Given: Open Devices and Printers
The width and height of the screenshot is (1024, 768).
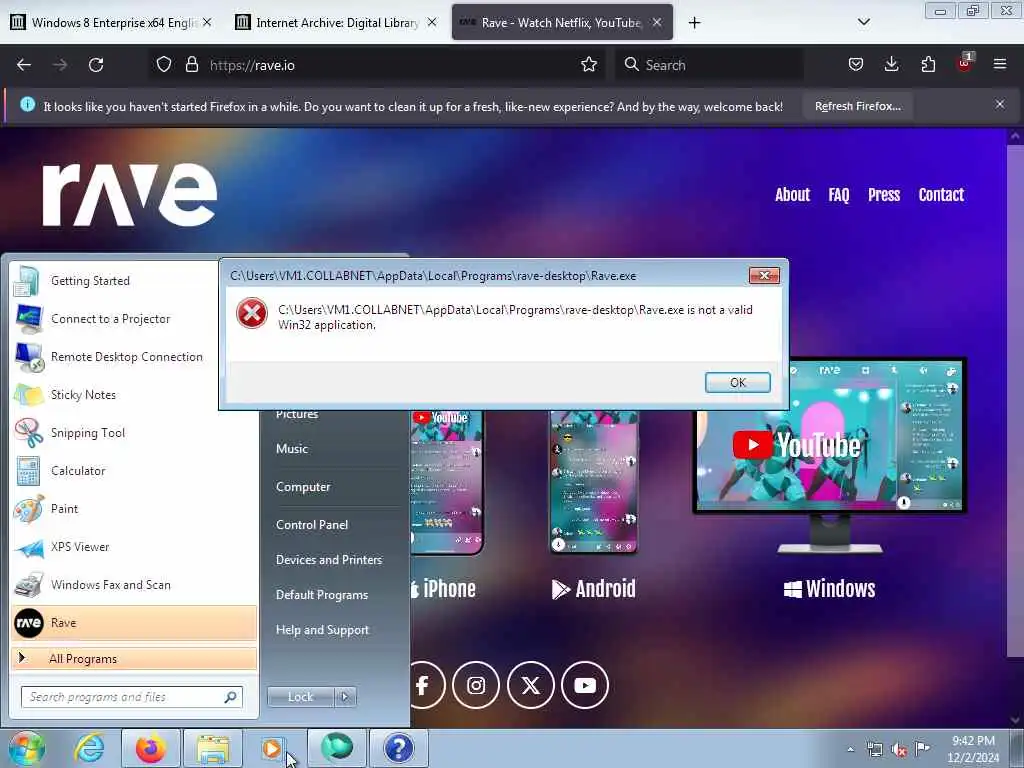Looking at the screenshot, I should [328, 560].
